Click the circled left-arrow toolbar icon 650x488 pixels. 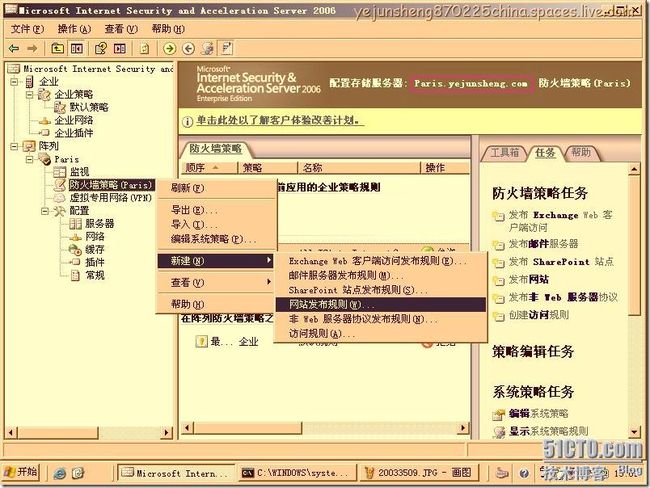coord(189,49)
